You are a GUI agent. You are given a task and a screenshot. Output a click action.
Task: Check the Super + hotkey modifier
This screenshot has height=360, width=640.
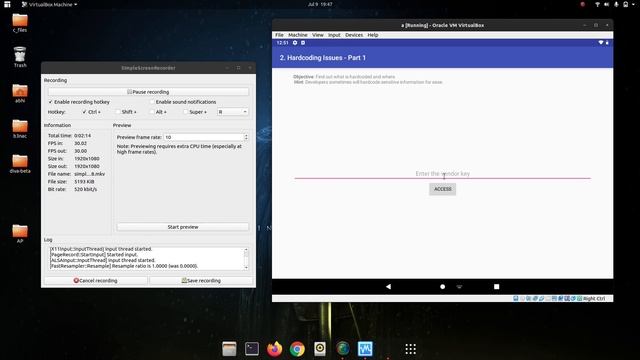186,112
